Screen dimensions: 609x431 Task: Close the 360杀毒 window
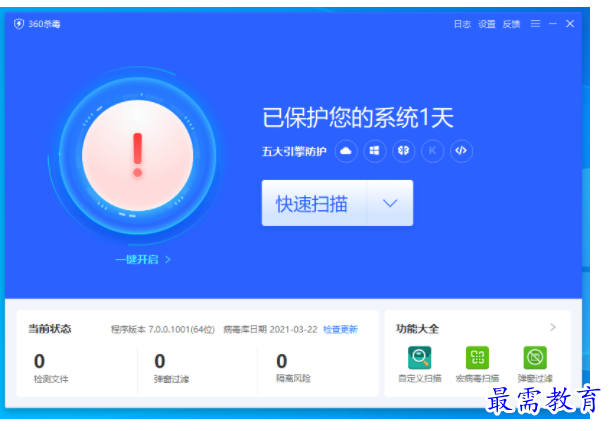(570, 24)
